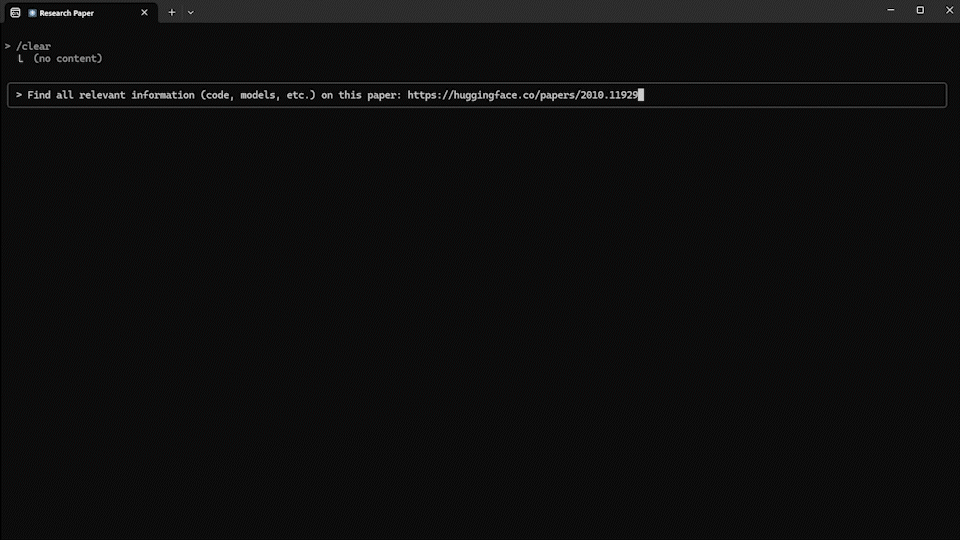This screenshot has height=540, width=960.
Task: Click the block cursor at prompt end
Action: 641,95
